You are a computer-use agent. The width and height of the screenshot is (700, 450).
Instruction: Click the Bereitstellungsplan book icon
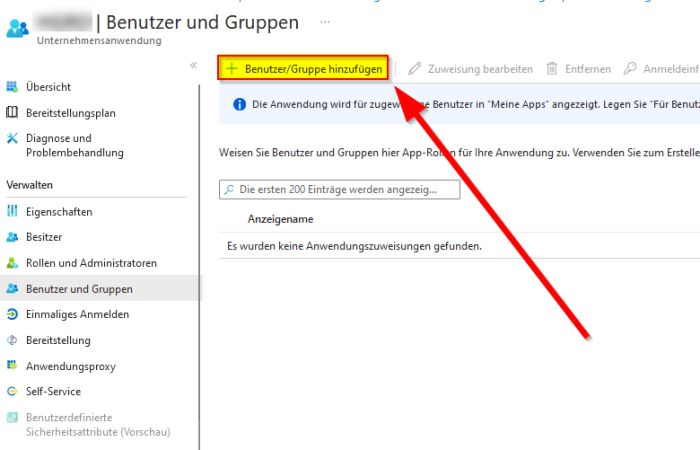click(x=12, y=112)
